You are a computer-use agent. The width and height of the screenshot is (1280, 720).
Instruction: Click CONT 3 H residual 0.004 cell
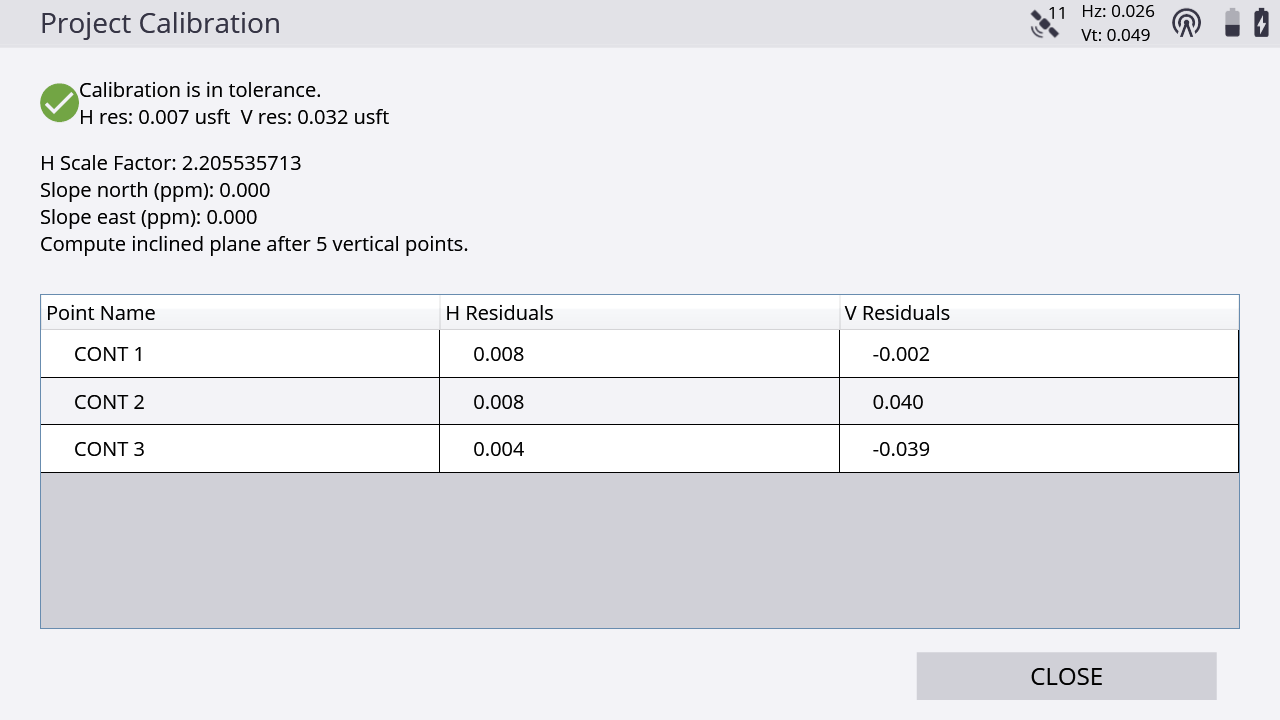tap(498, 449)
